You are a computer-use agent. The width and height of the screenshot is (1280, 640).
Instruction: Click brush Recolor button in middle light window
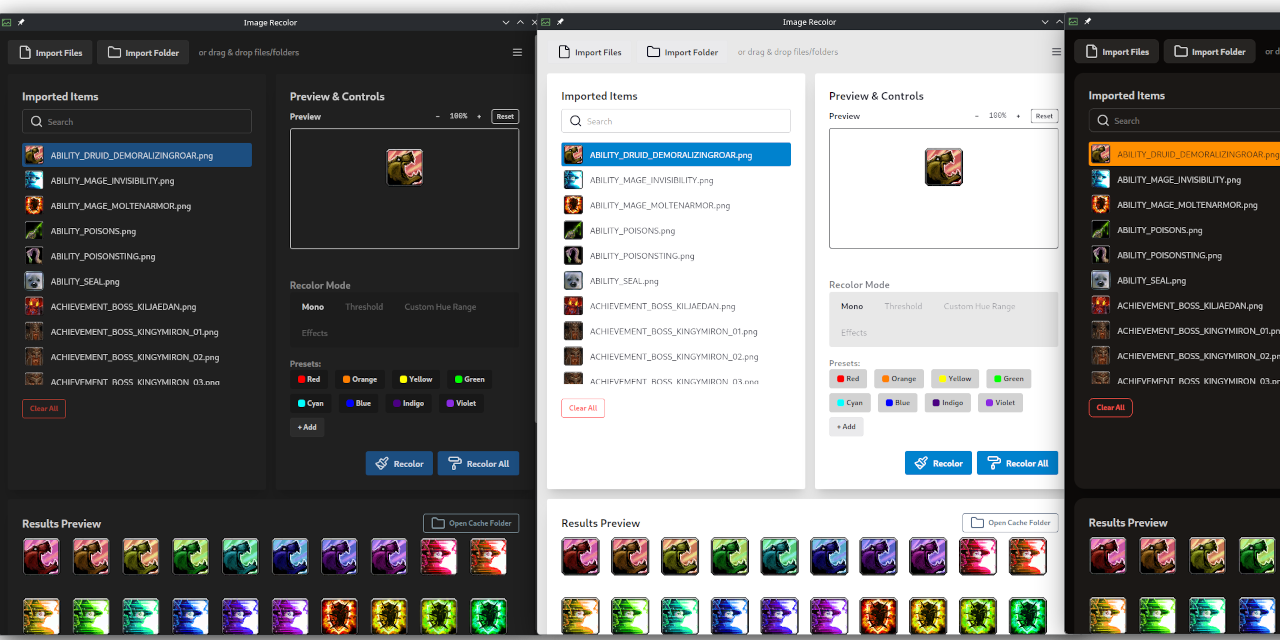[x=938, y=463]
